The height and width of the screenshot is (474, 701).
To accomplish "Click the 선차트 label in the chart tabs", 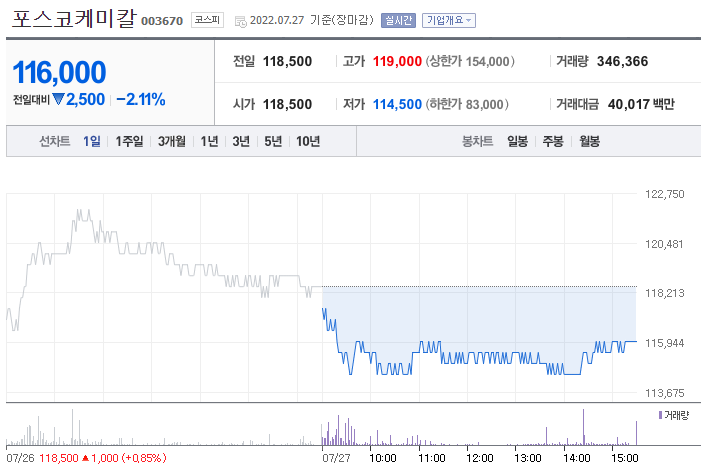I will pos(55,141).
